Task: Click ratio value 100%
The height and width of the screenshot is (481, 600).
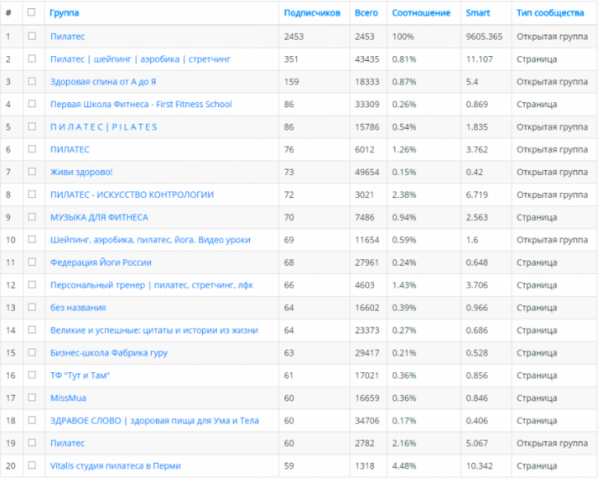Action: click(403, 37)
